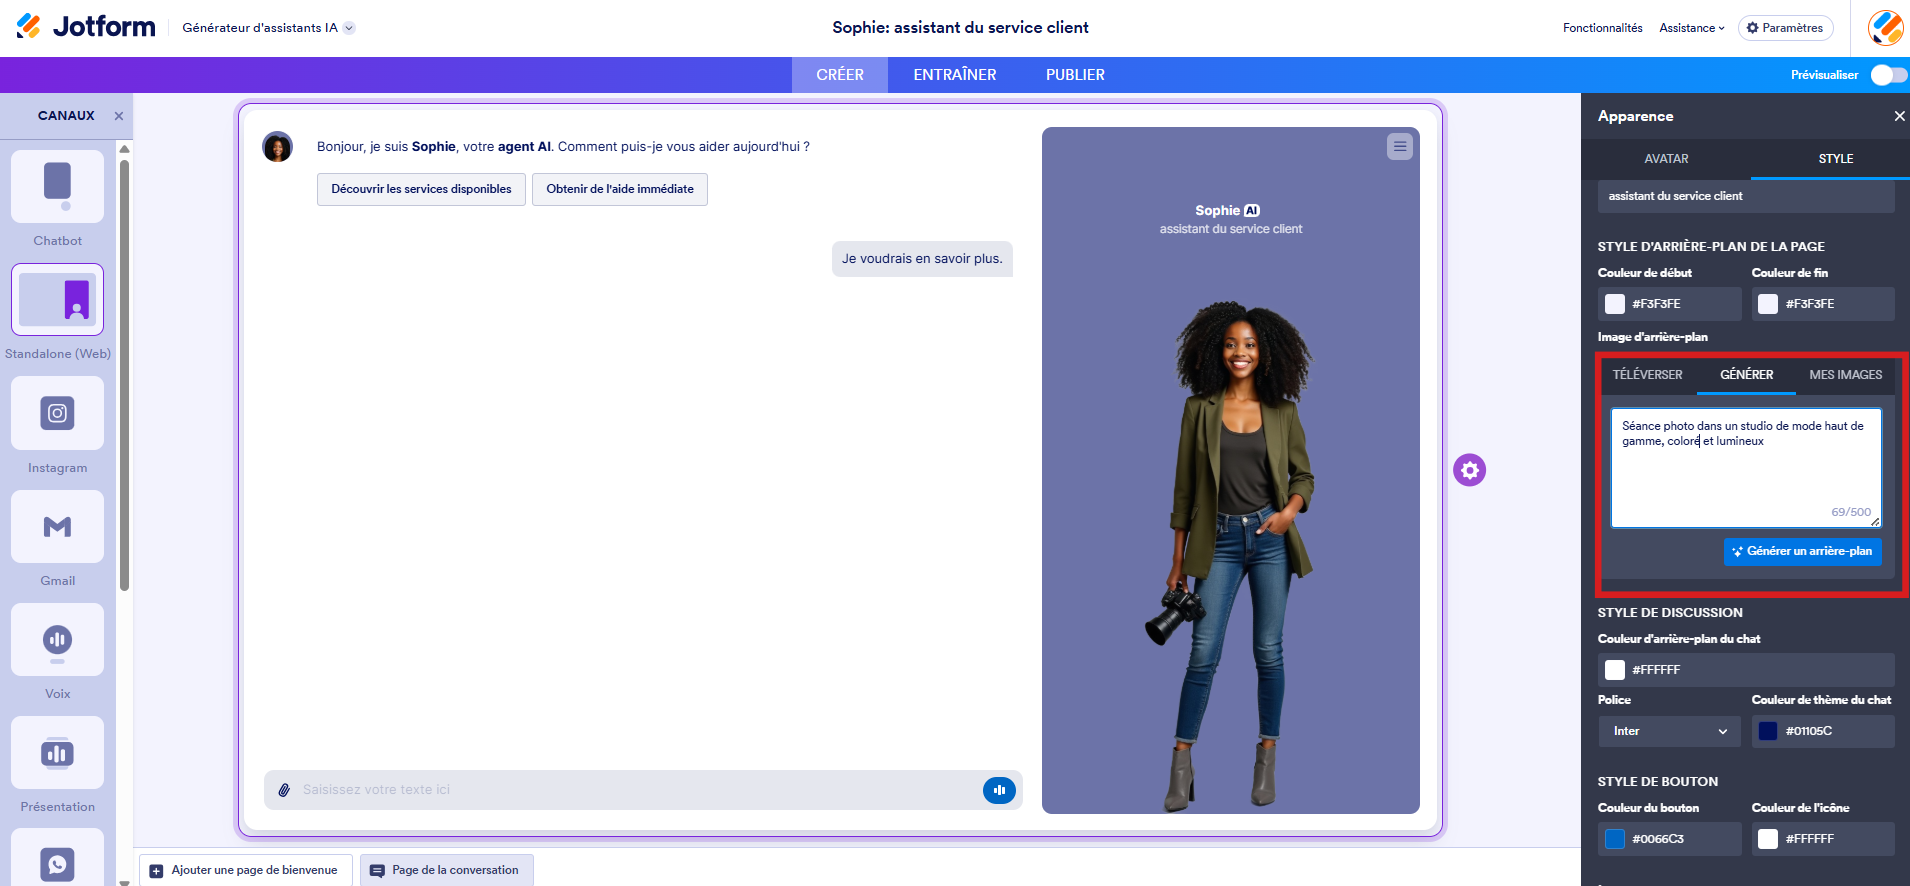The width and height of the screenshot is (1910, 886).
Task: Click Générer un arrière-plan button
Action: (1802, 551)
